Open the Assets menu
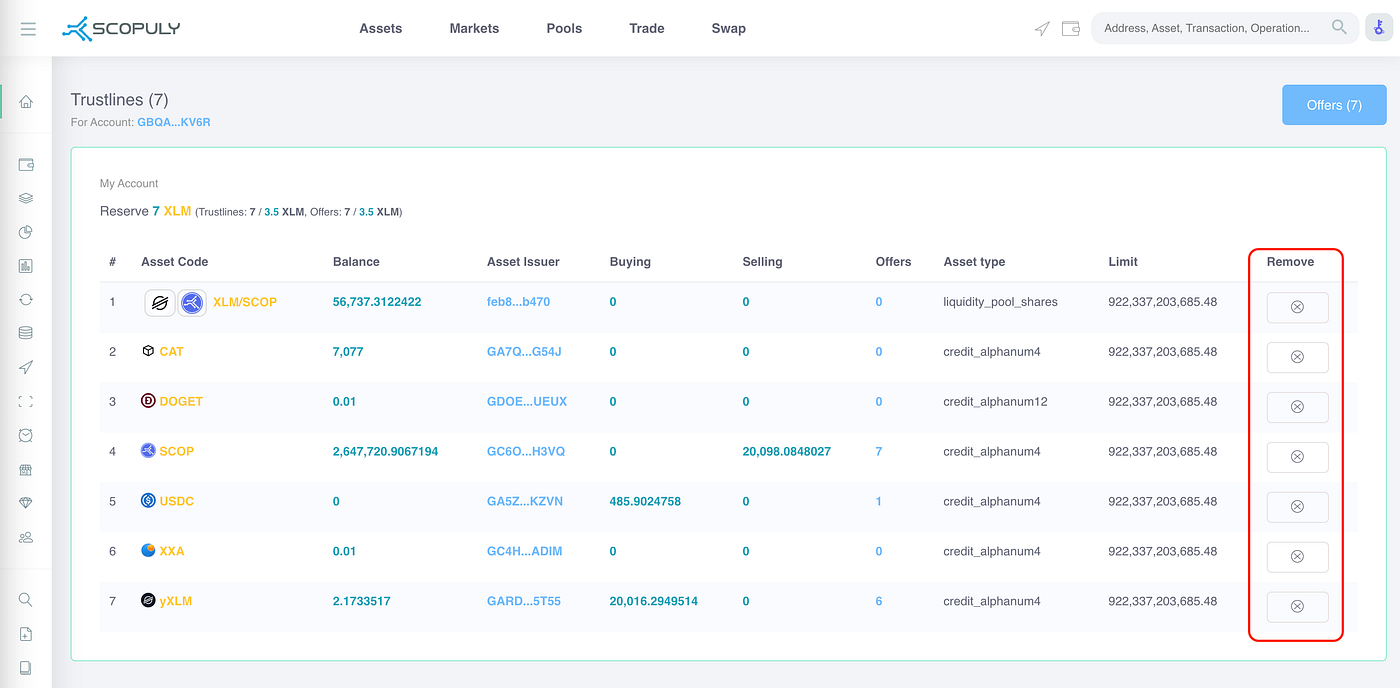Image resolution: width=1400 pixels, height=688 pixels. tap(380, 28)
